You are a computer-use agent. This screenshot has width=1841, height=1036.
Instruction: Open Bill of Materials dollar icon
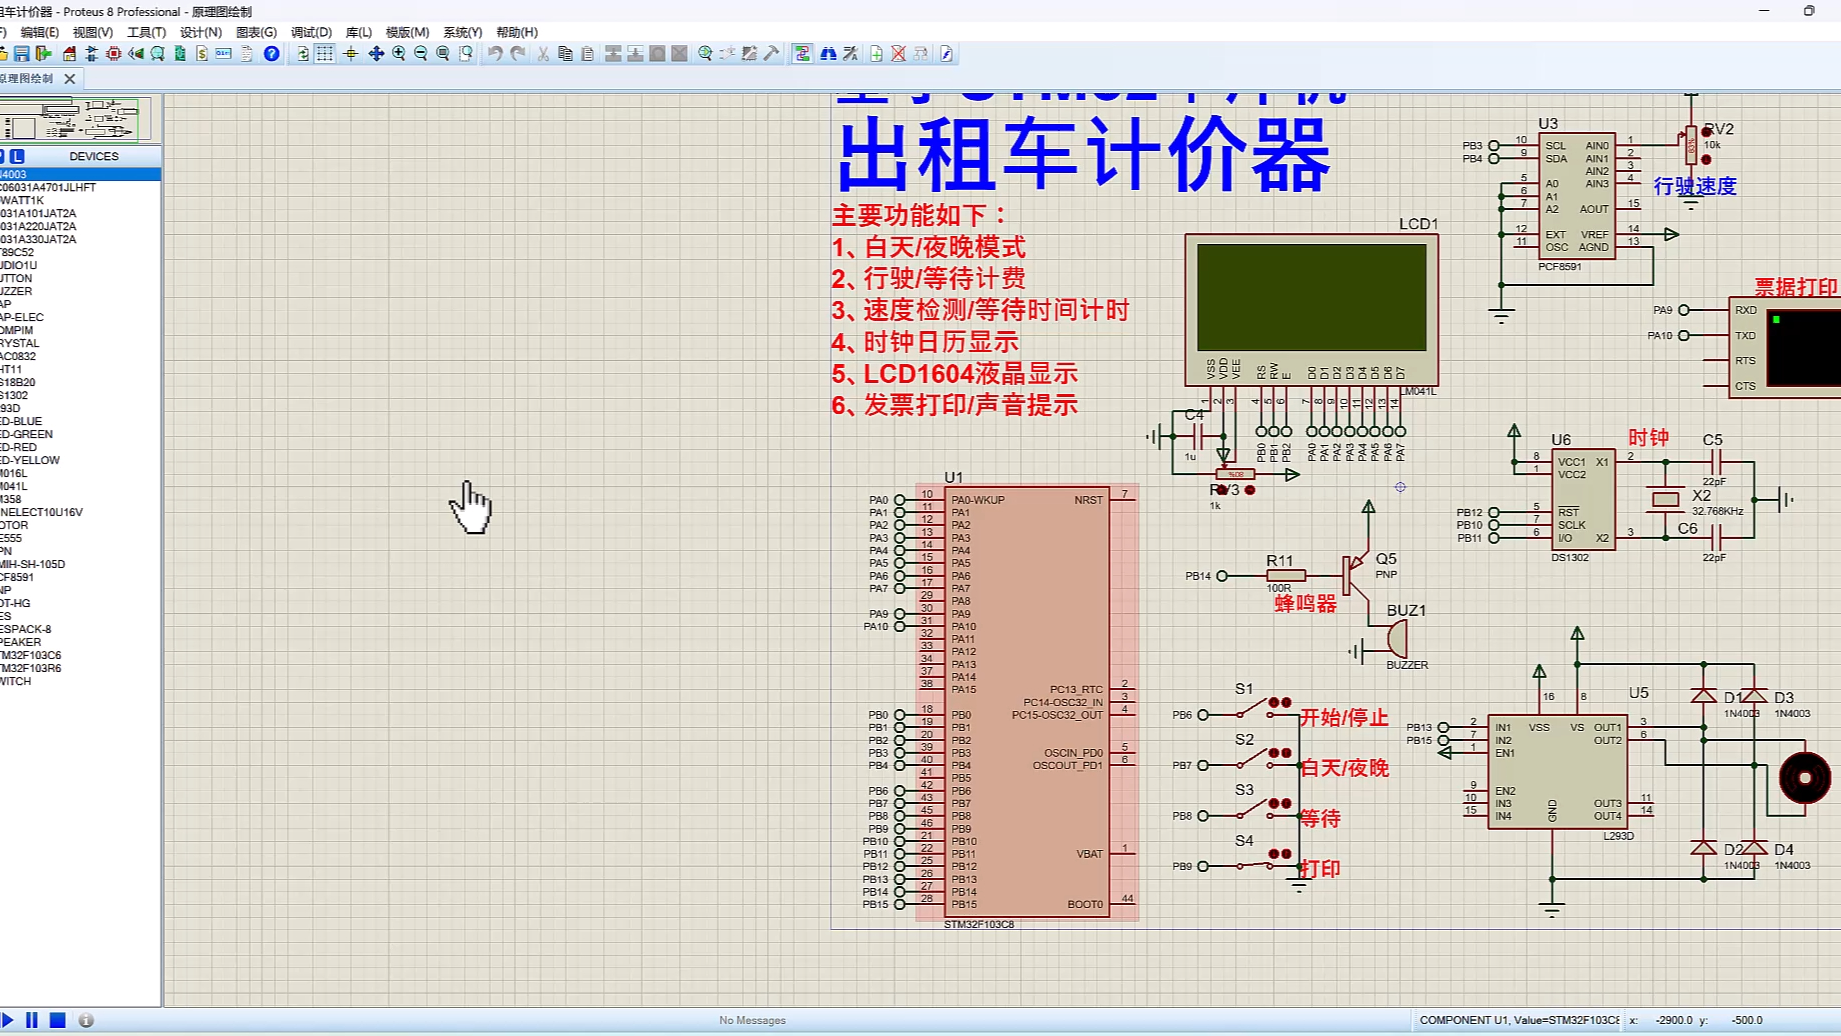coord(202,54)
